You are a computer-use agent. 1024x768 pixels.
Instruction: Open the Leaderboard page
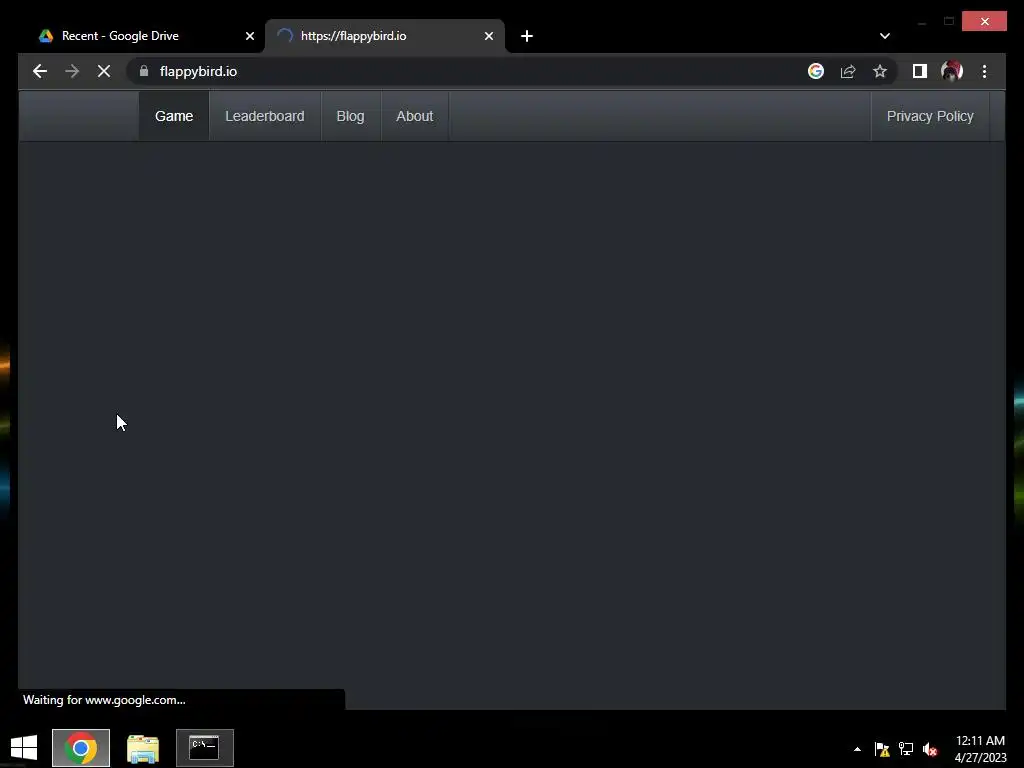tap(264, 116)
